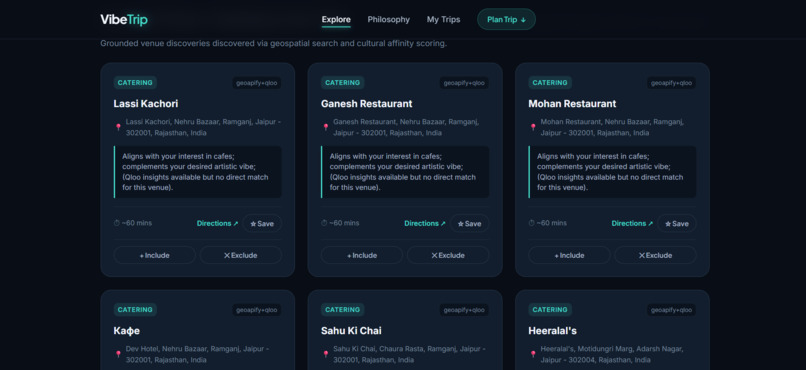Viewport: 806px width, 370px height.
Task: Click geoapify+qloo badge on Sahu Ki Chai card
Action: (x=464, y=310)
